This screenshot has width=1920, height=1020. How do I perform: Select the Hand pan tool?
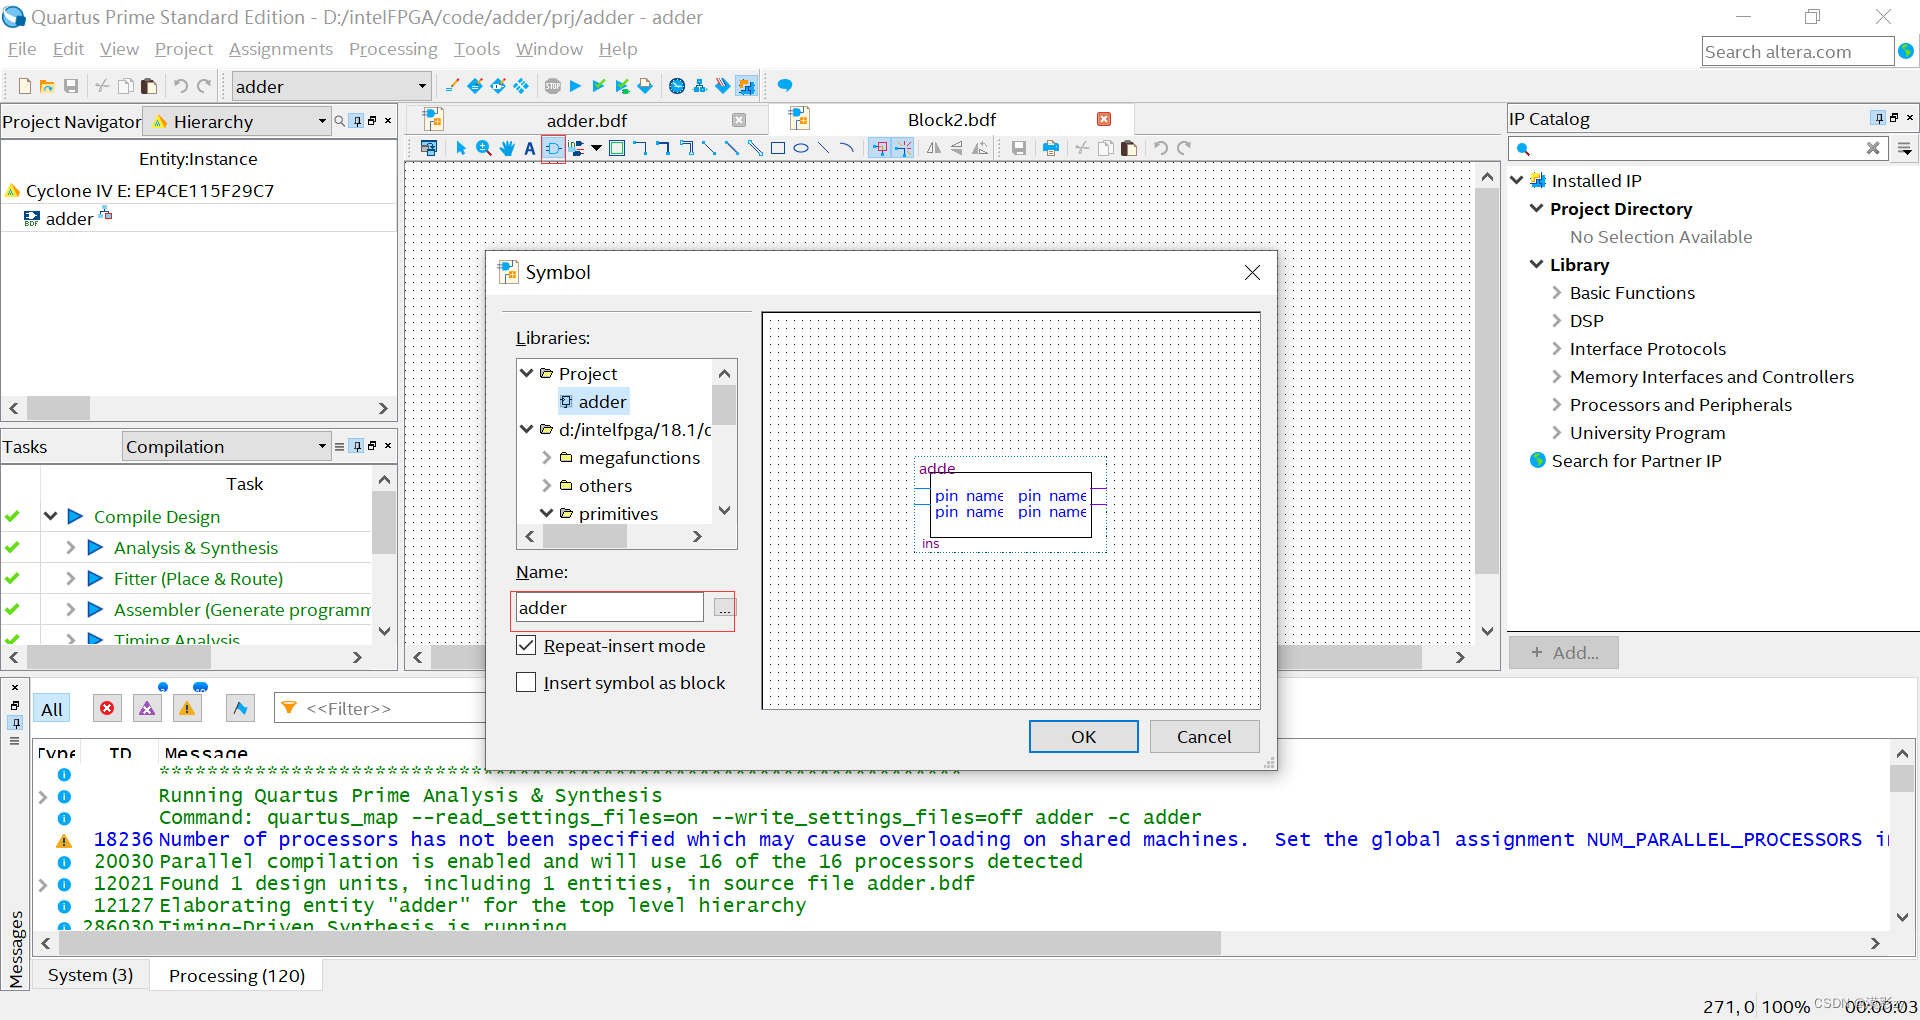click(x=507, y=148)
